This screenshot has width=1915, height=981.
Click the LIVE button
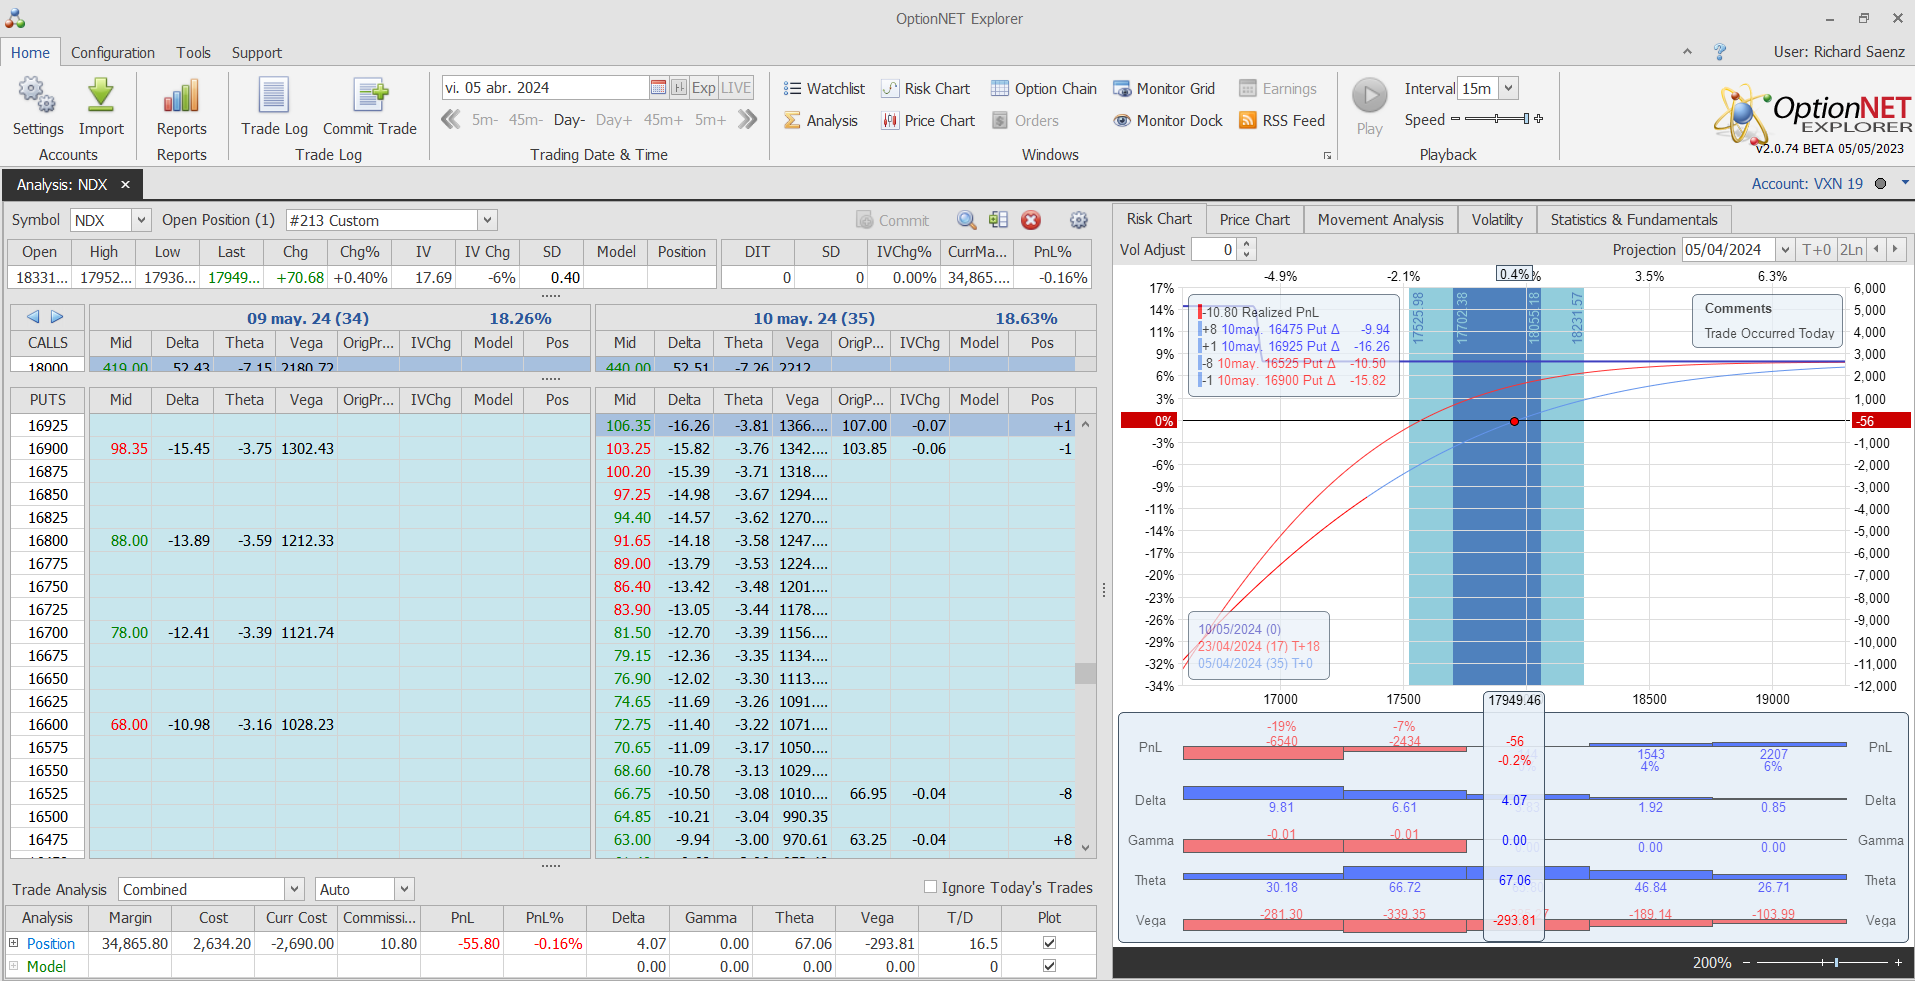click(736, 88)
